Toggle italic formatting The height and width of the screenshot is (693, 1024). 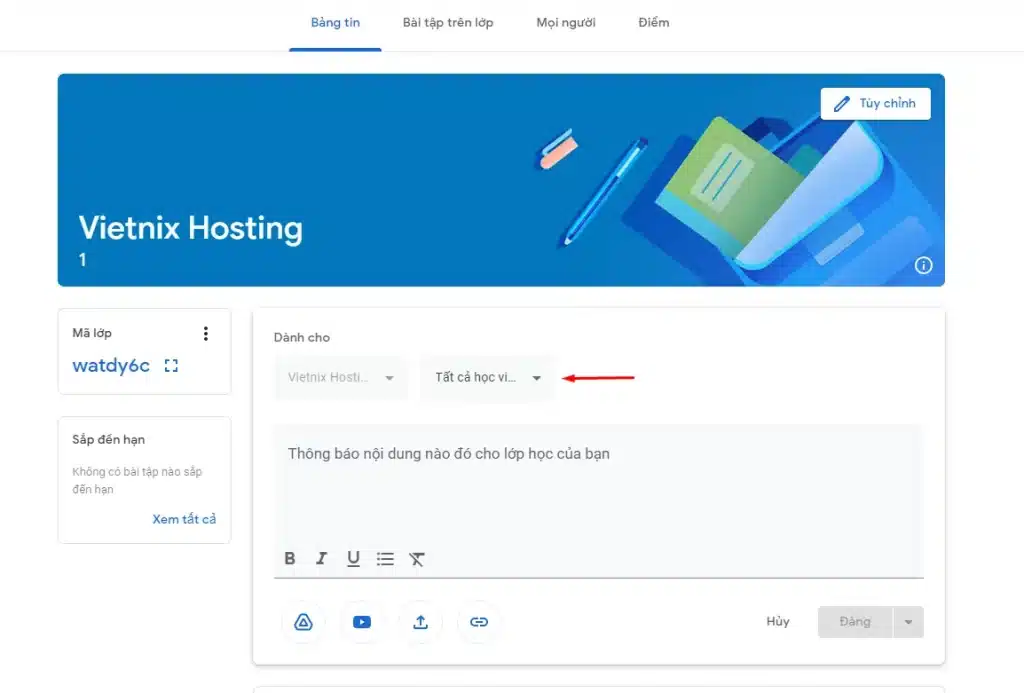321,559
